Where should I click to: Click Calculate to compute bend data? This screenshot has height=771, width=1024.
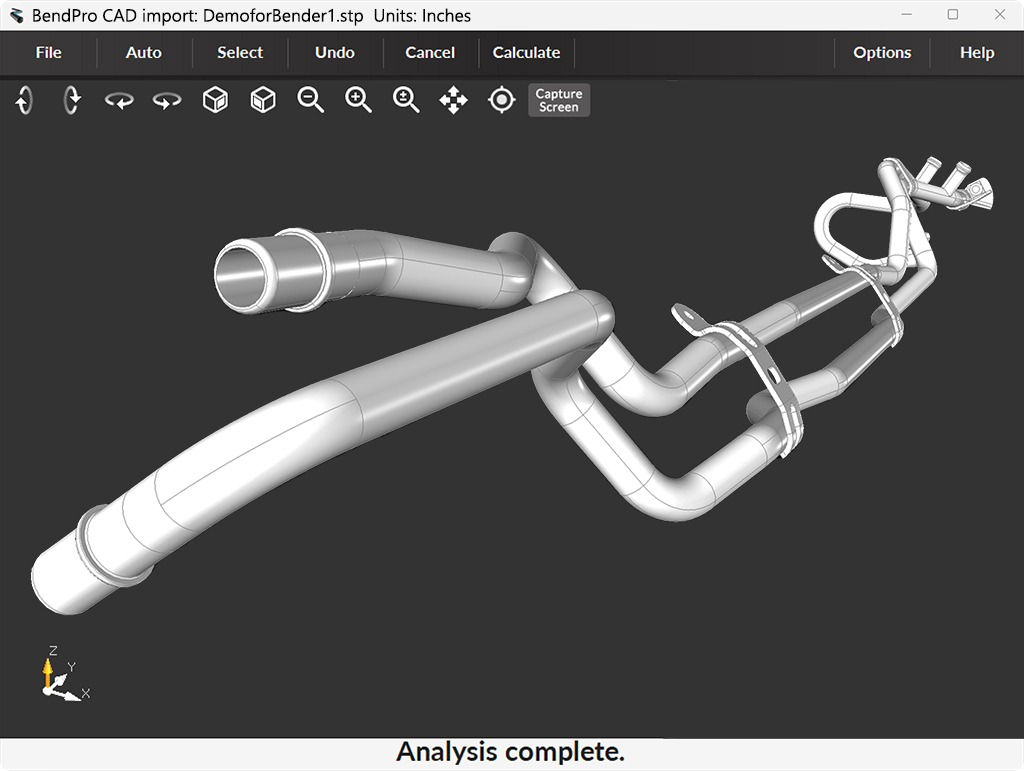point(526,52)
